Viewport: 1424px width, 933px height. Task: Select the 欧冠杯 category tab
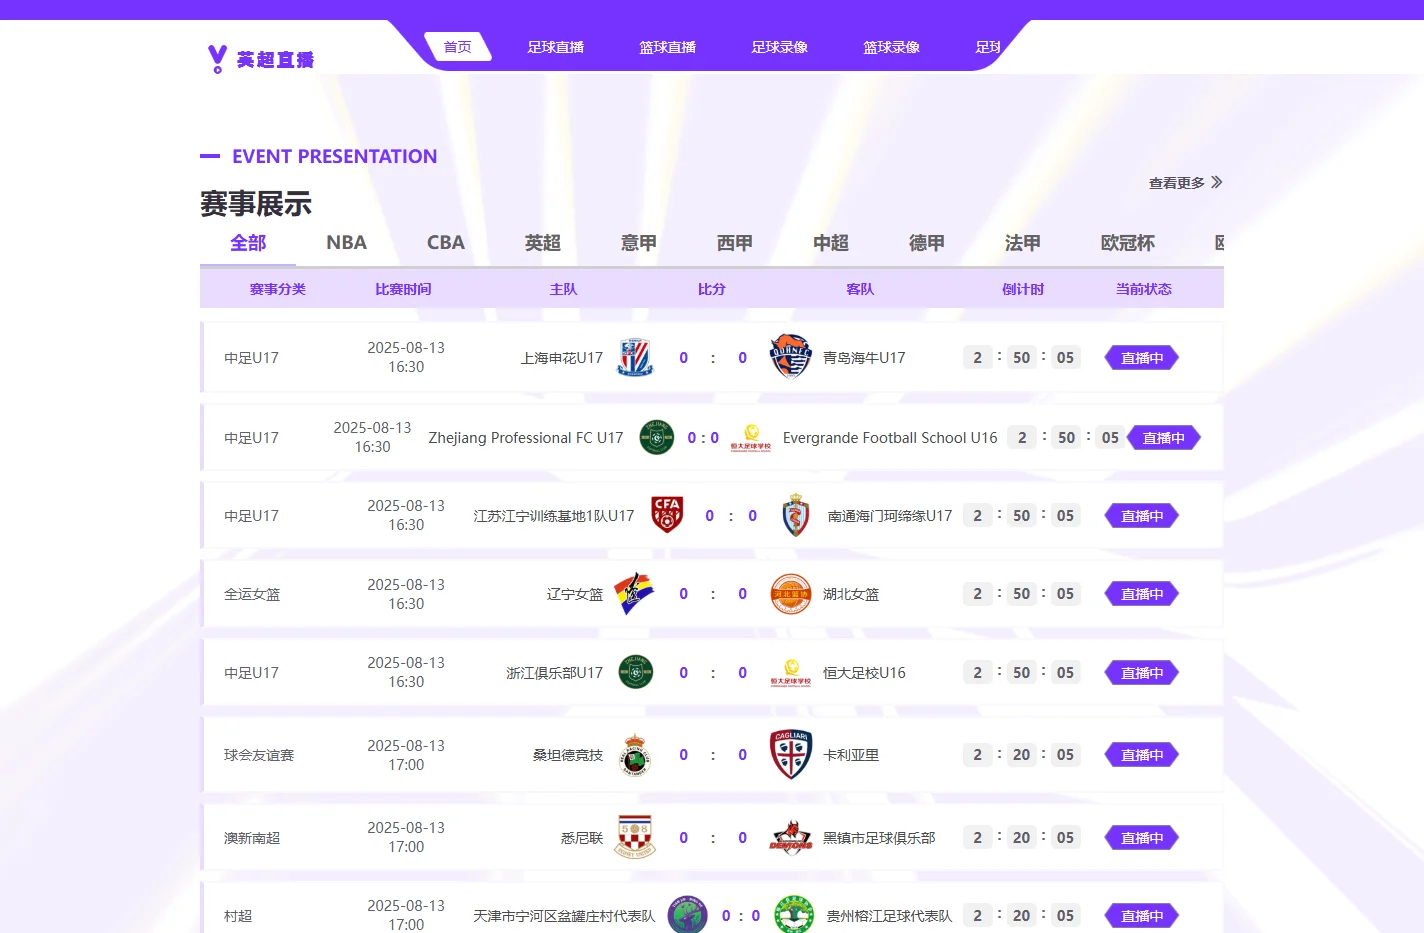(x=1128, y=243)
